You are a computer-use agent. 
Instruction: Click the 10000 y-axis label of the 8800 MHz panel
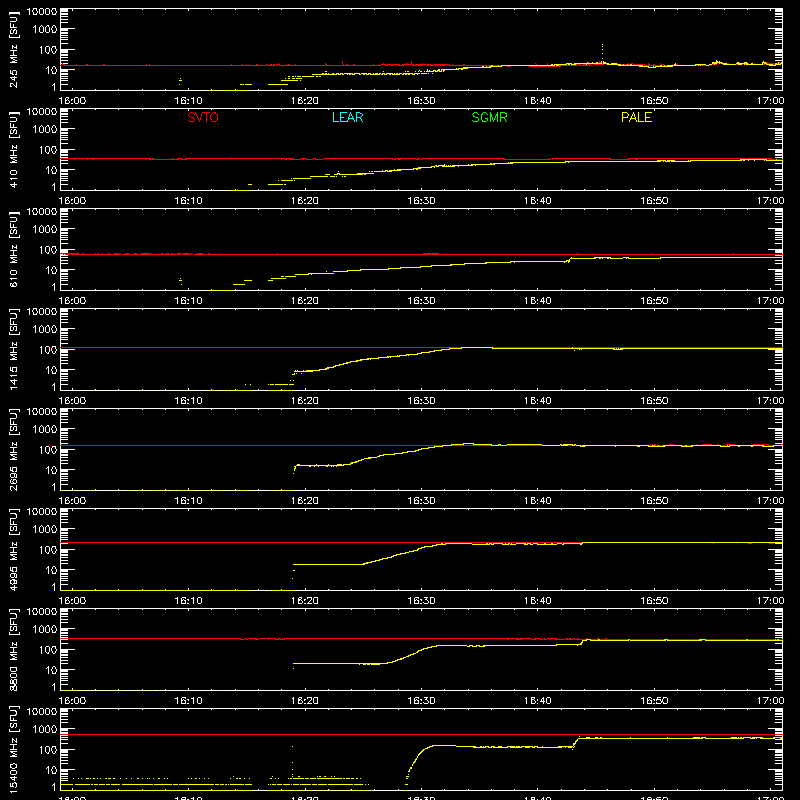[42, 612]
